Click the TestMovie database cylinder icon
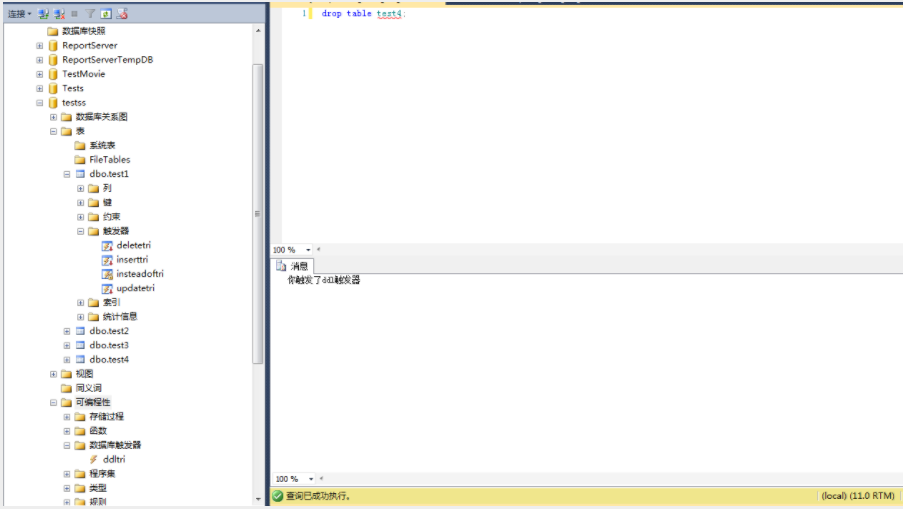The height and width of the screenshot is (509, 903). [53, 74]
